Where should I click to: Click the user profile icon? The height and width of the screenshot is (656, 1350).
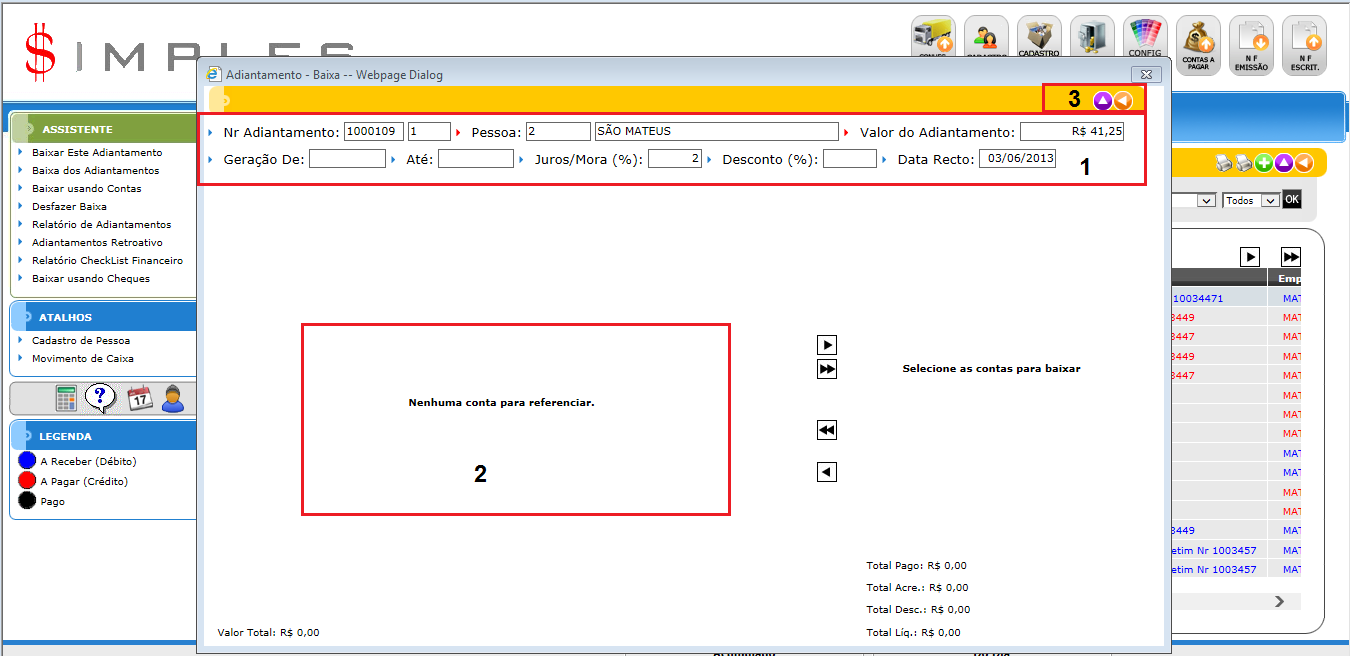173,398
